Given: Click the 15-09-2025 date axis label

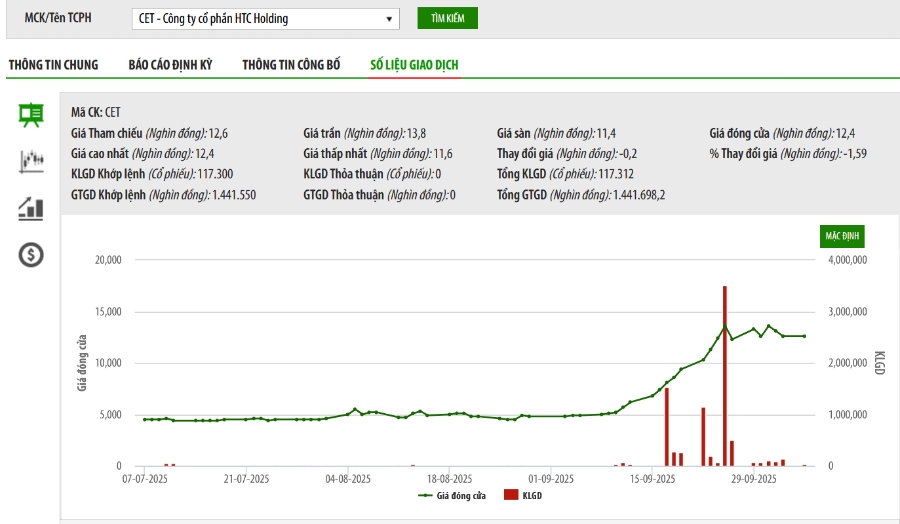Looking at the screenshot, I should 652,479.
